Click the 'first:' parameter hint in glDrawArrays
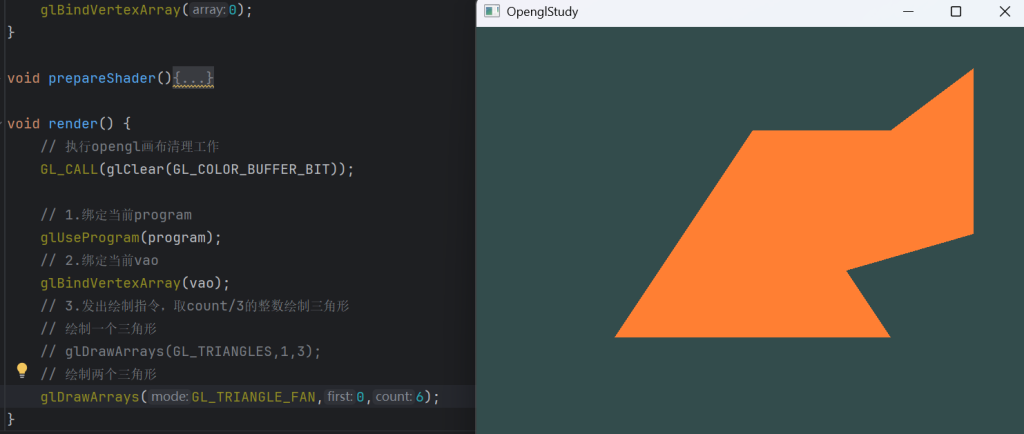Screen dimensions: 1024x434 (340, 397)
